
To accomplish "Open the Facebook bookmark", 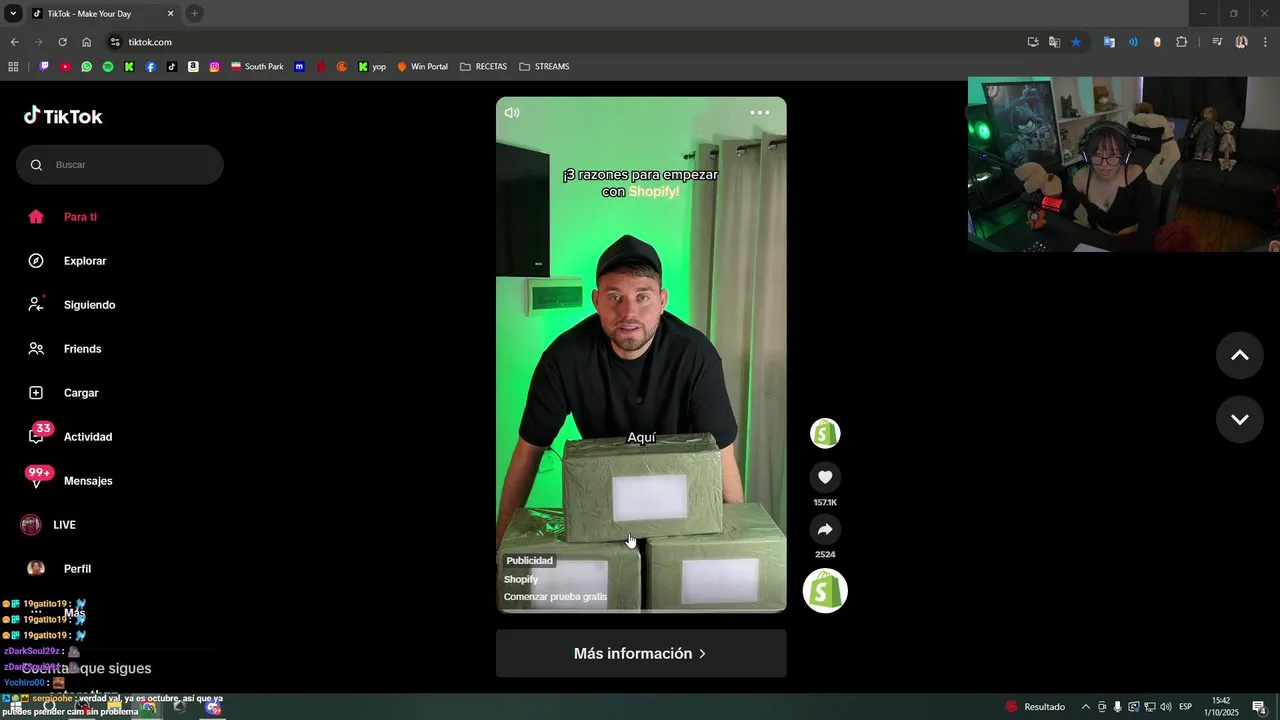I will click(150, 67).
